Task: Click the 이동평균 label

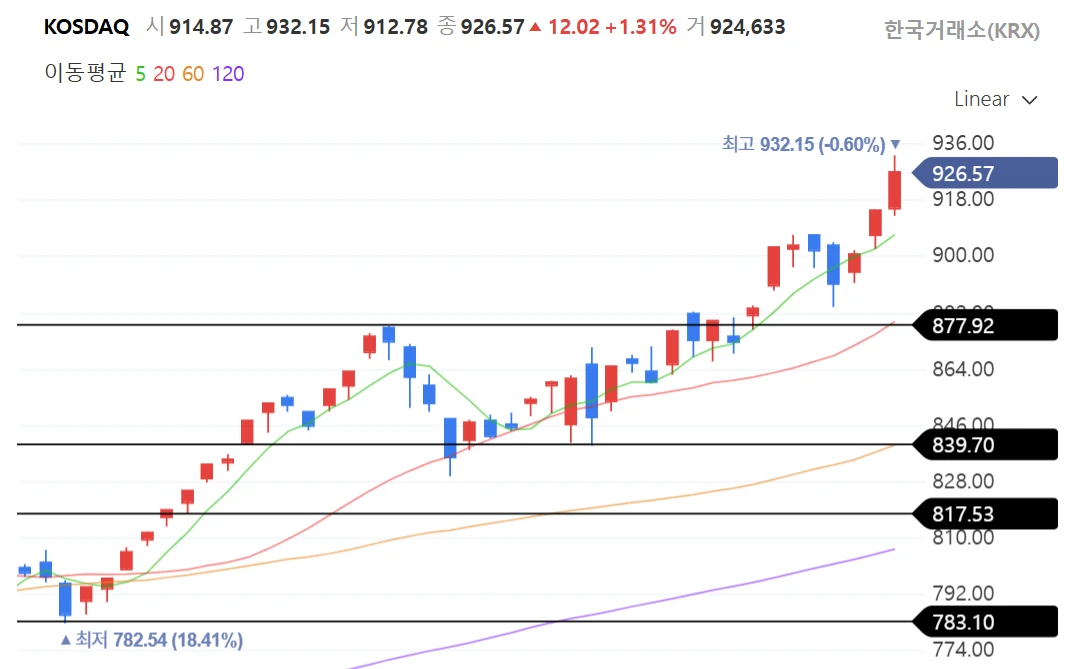Action: click(85, 73)
